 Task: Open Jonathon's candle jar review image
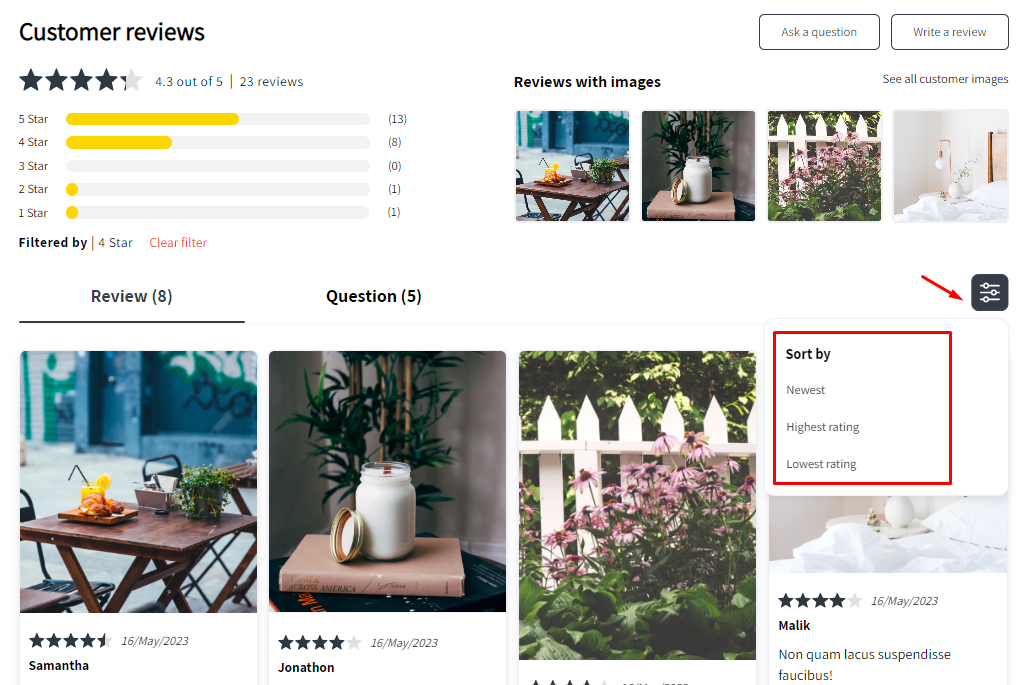pyautogui.click(x=387, y=481)
